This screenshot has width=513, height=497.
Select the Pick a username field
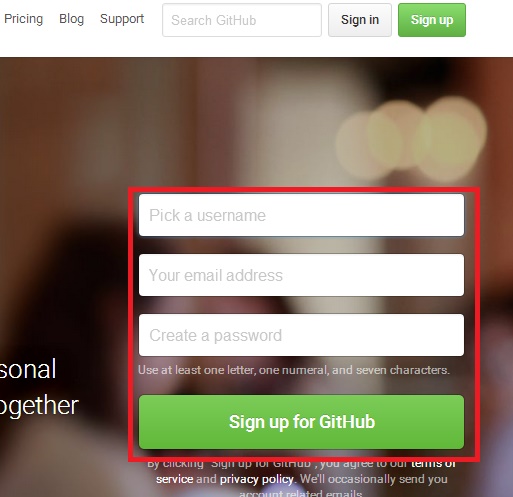coord(301,215)
